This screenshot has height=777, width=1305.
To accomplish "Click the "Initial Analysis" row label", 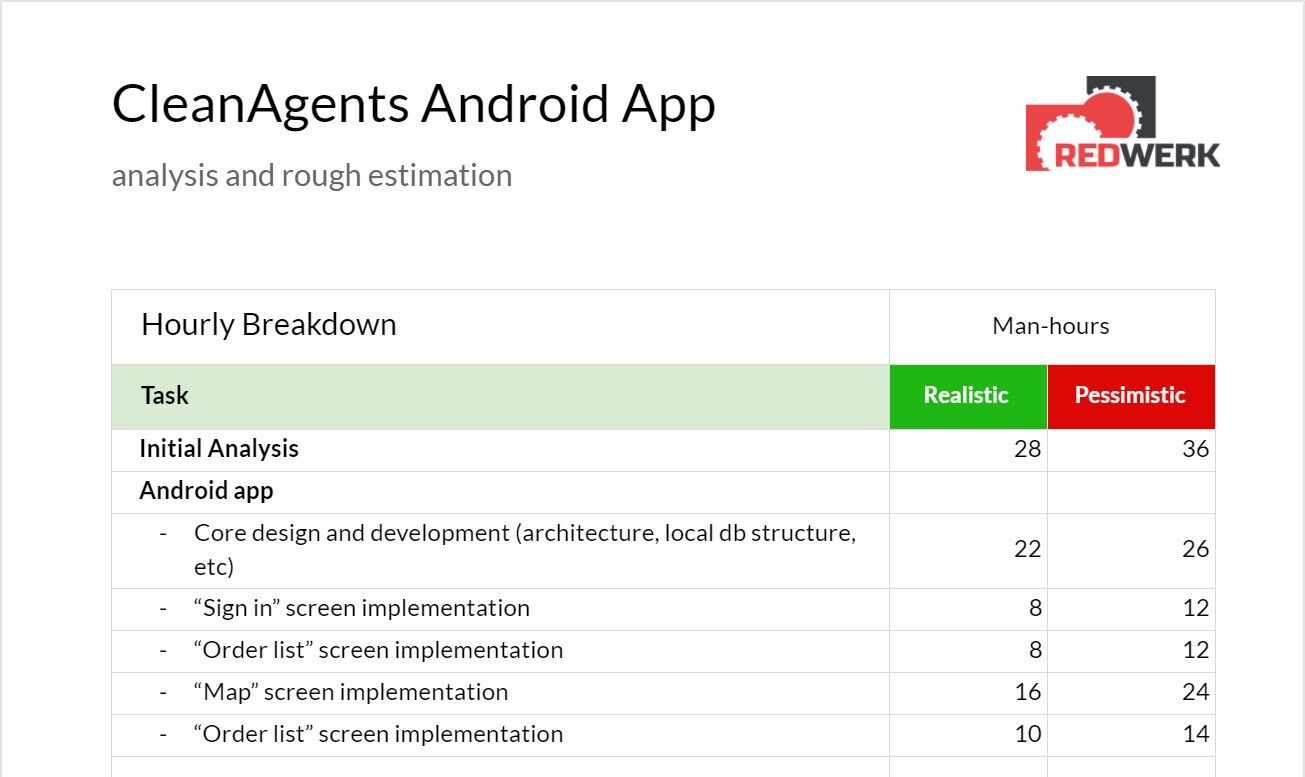I will (x=218, y=449).
